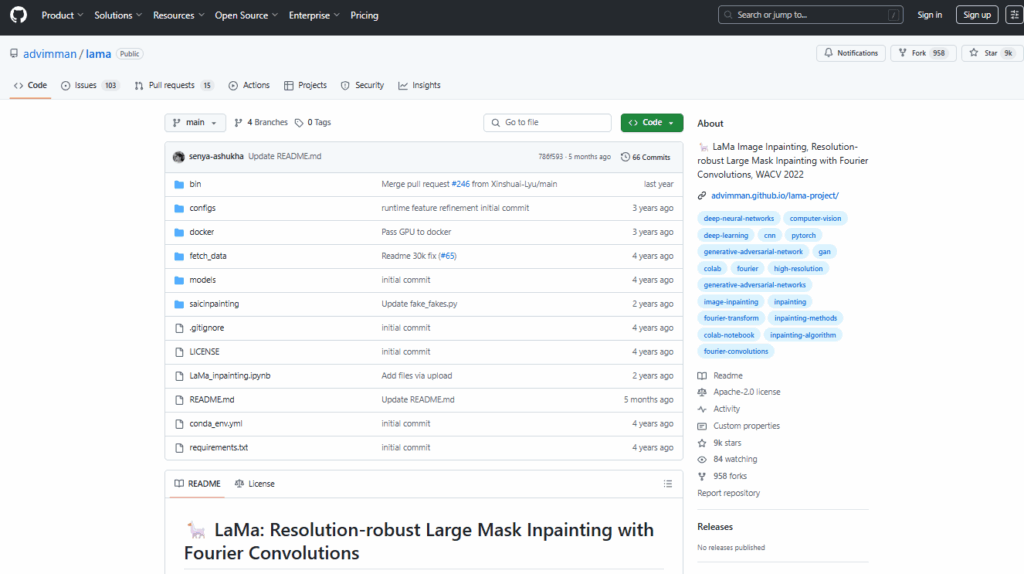Click the bin folder icon
1024x574 pixels.
(179, 184)
